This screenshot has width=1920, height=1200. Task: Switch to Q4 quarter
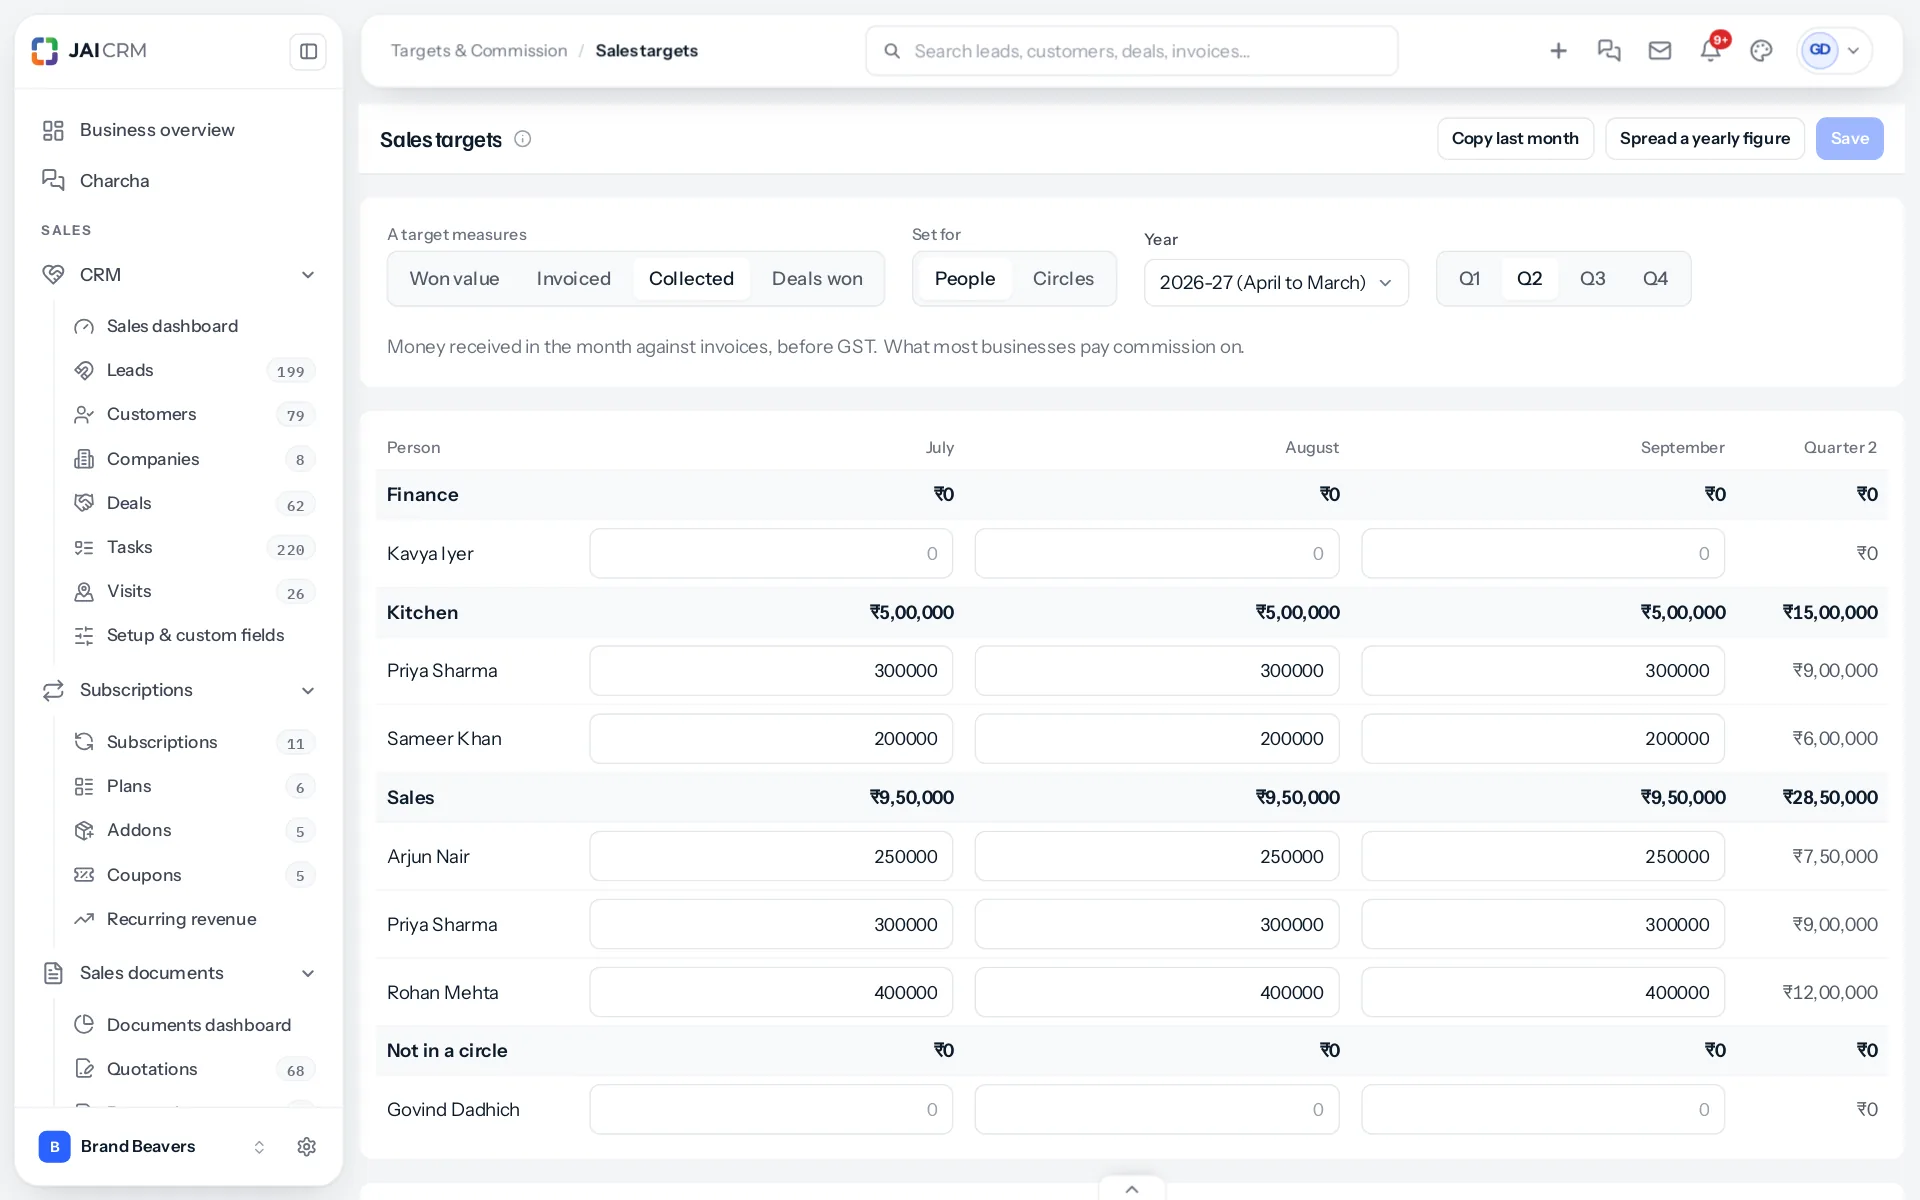pos(1655,279)
